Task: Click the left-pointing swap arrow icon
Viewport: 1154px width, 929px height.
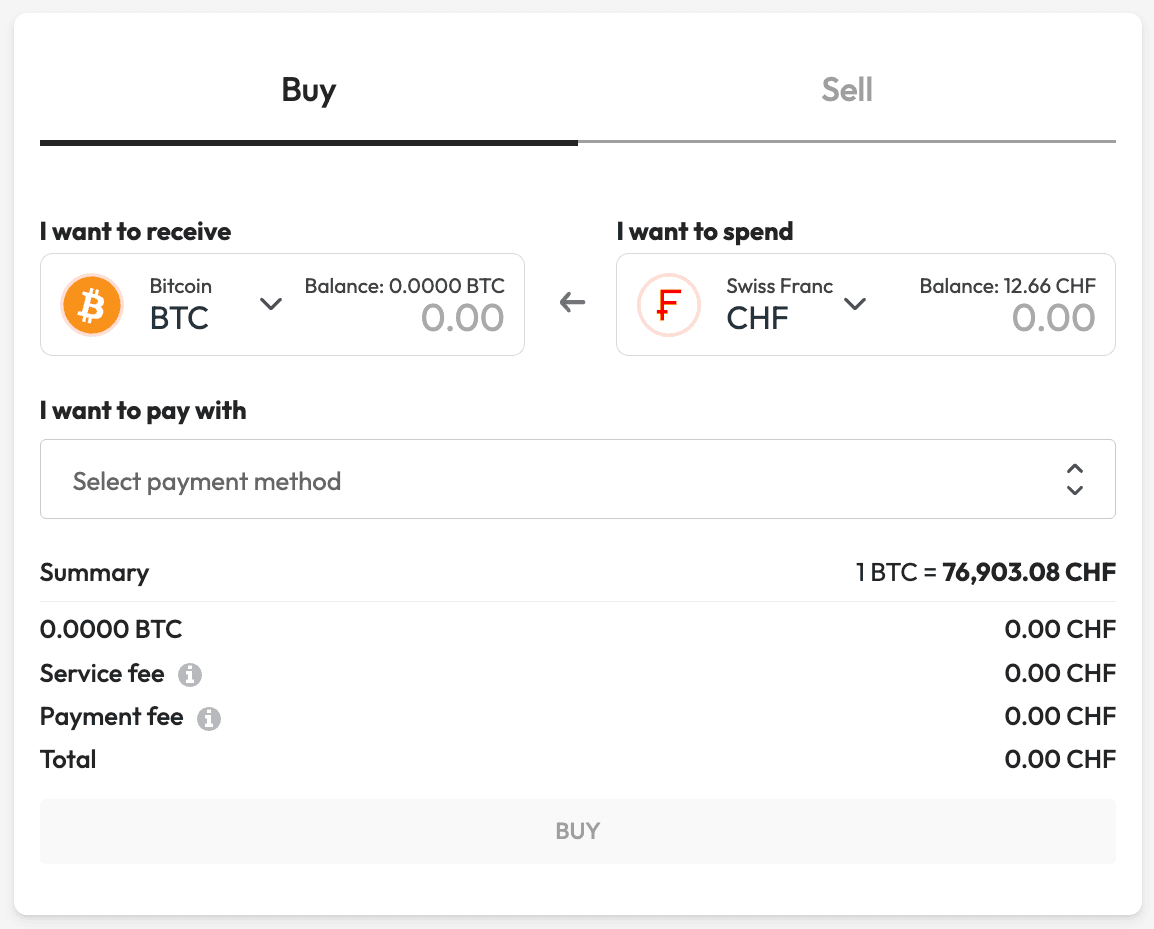Action: click(572, 302)
